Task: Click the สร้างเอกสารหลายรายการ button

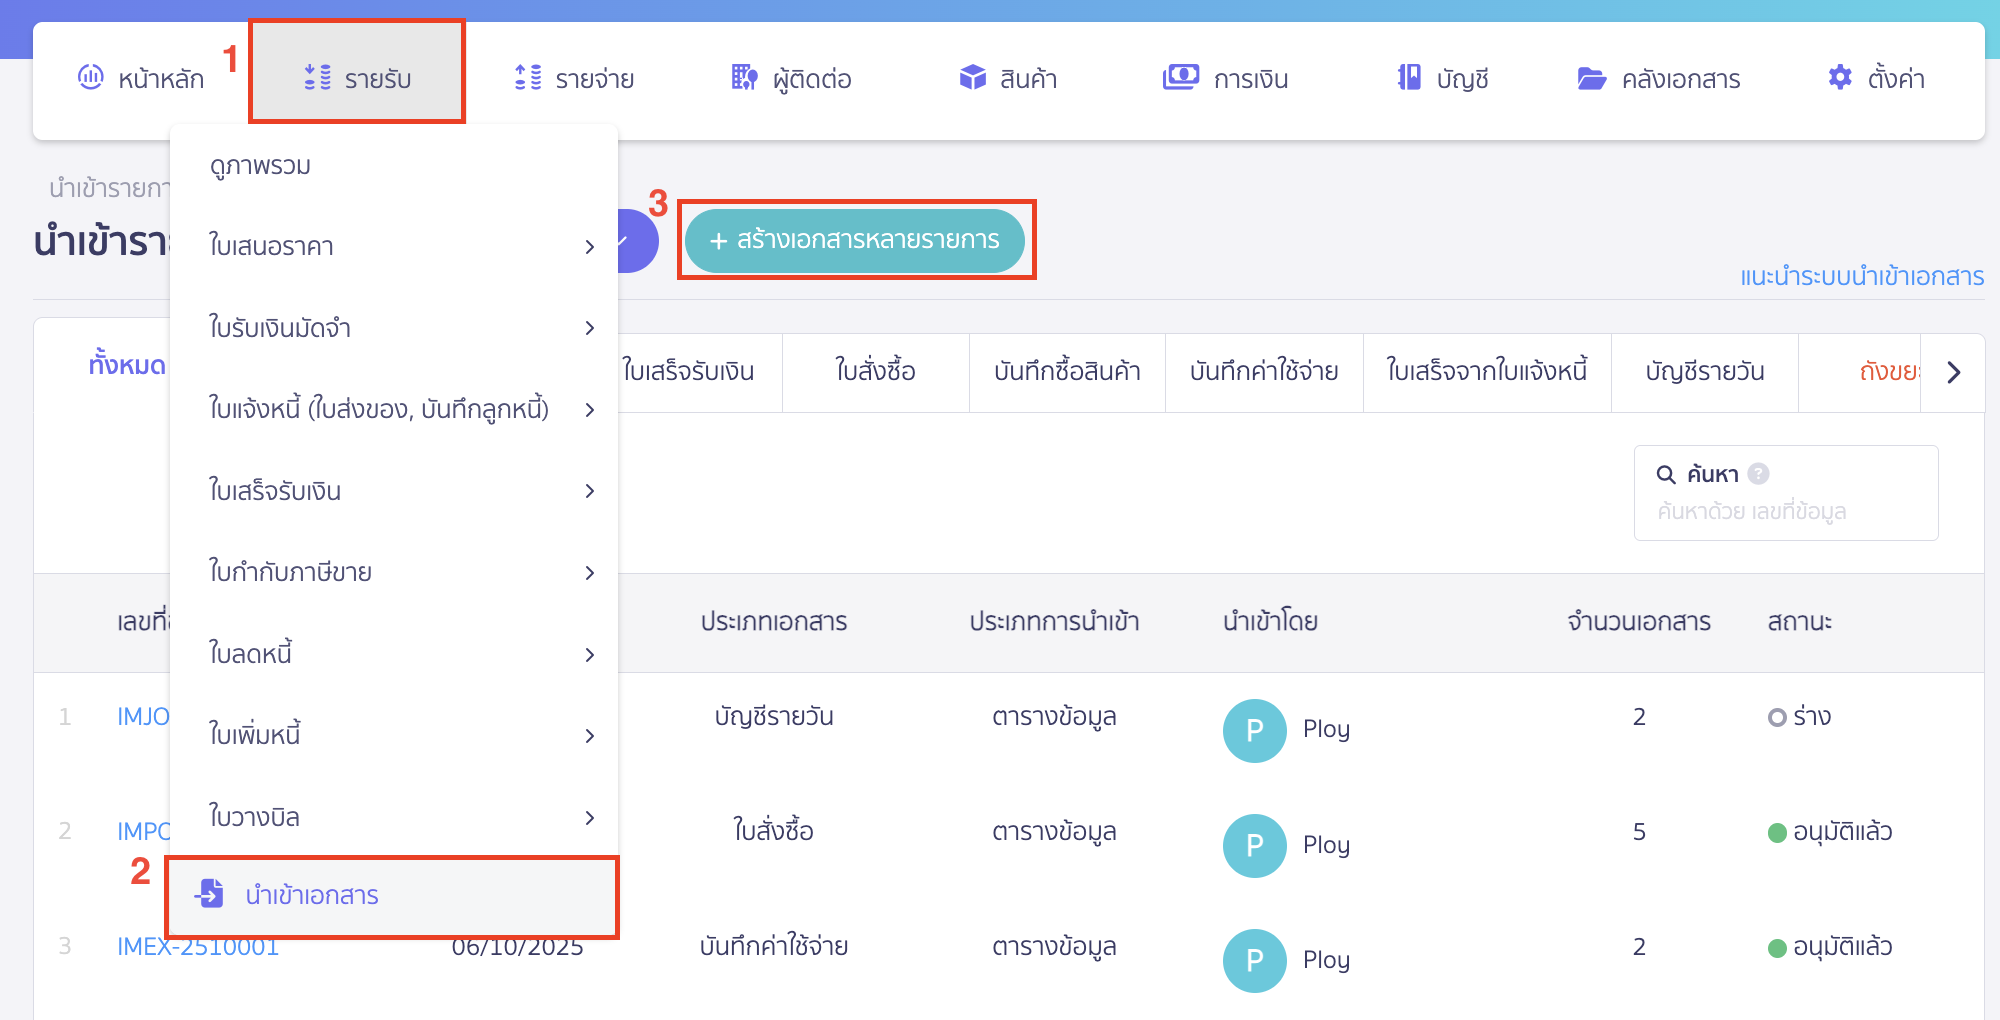Action: pos(855,240)
